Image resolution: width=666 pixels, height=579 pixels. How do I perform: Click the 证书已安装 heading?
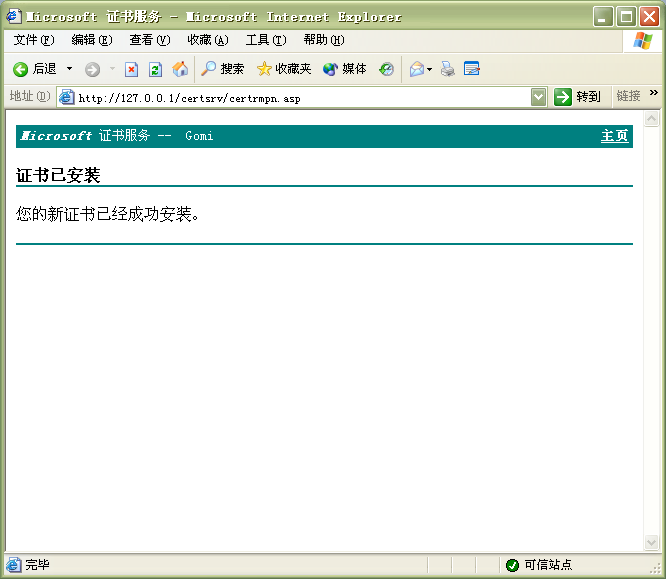coord(58,175)
